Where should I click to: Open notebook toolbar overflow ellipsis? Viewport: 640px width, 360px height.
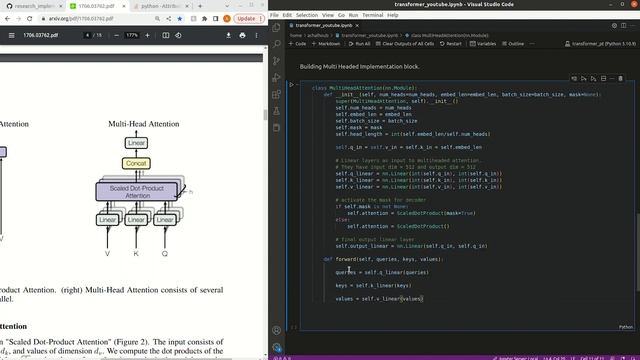[x=532, y=44]
